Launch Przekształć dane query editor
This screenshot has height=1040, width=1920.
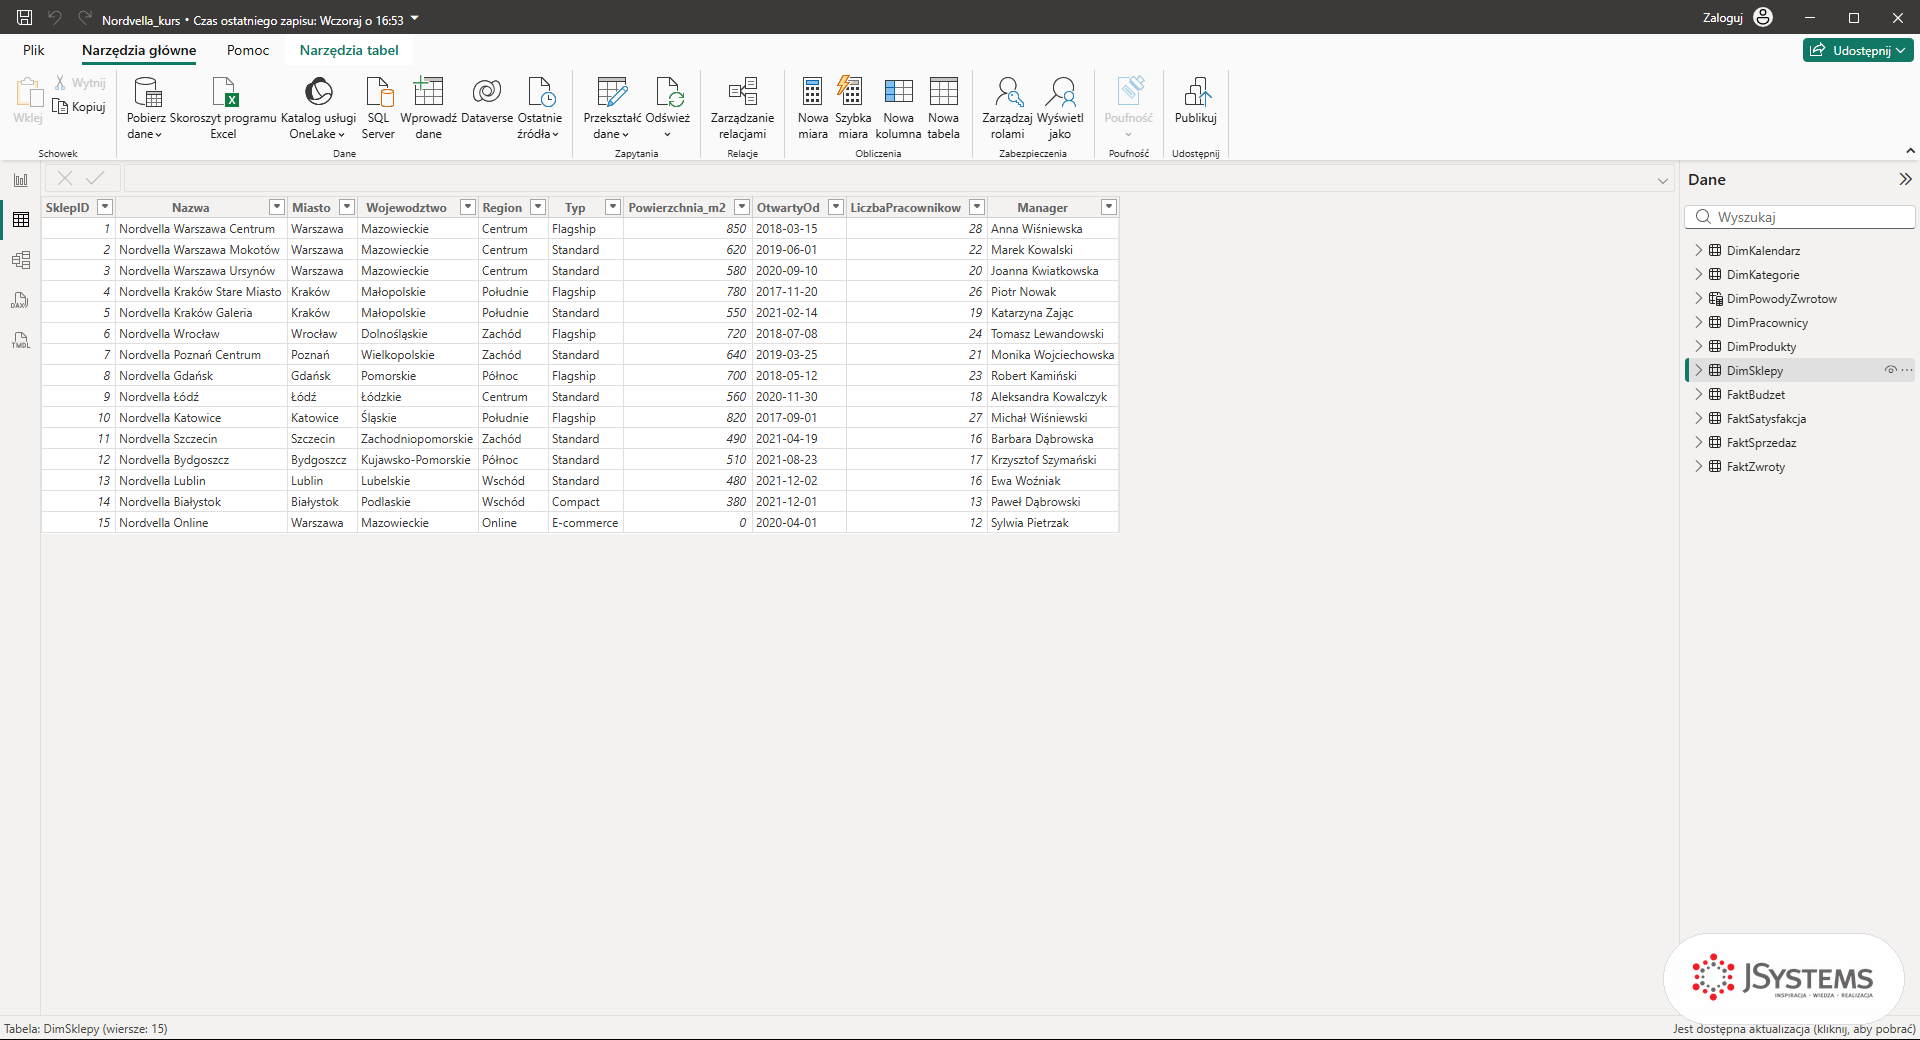pos(612,108)
